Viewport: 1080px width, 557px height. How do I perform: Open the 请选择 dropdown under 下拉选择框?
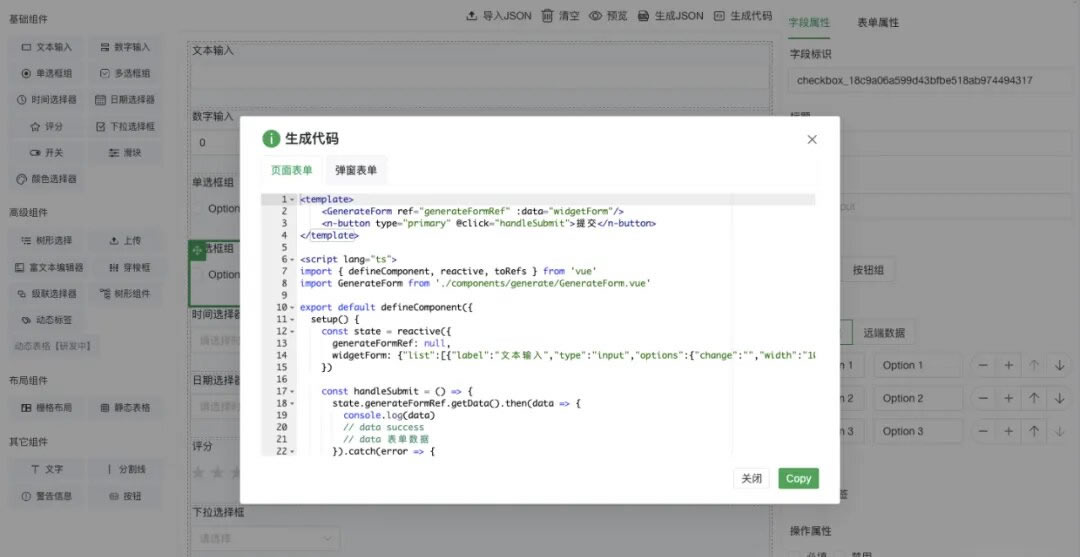pyautogui.click(x=266, y=538)
